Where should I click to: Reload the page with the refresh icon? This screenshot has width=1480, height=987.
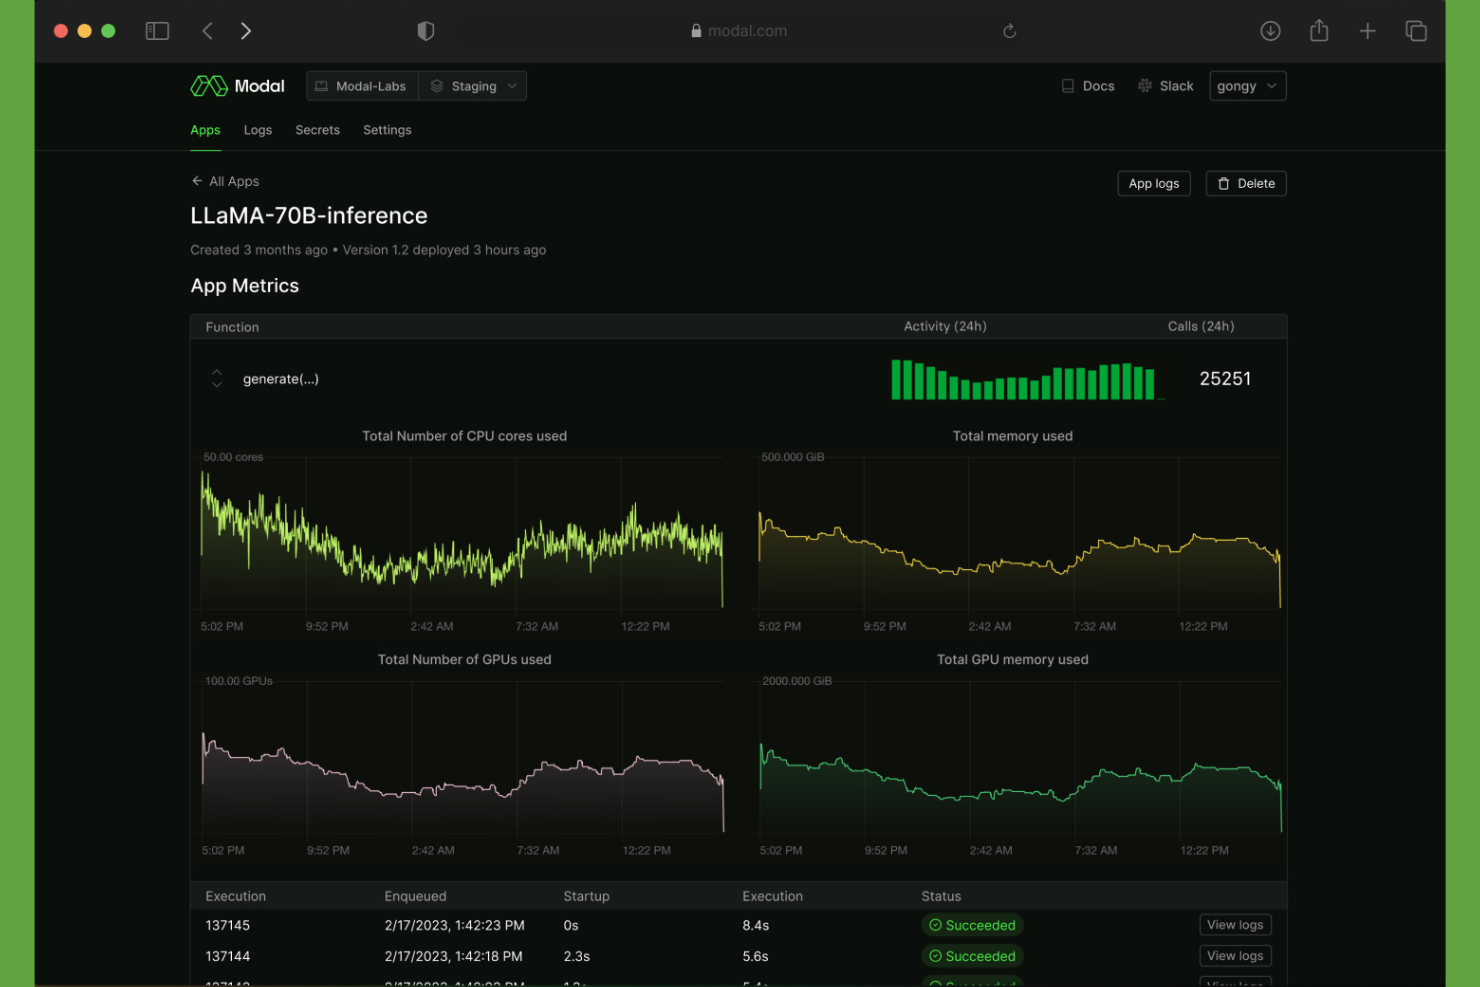(x=1010, y=31)
